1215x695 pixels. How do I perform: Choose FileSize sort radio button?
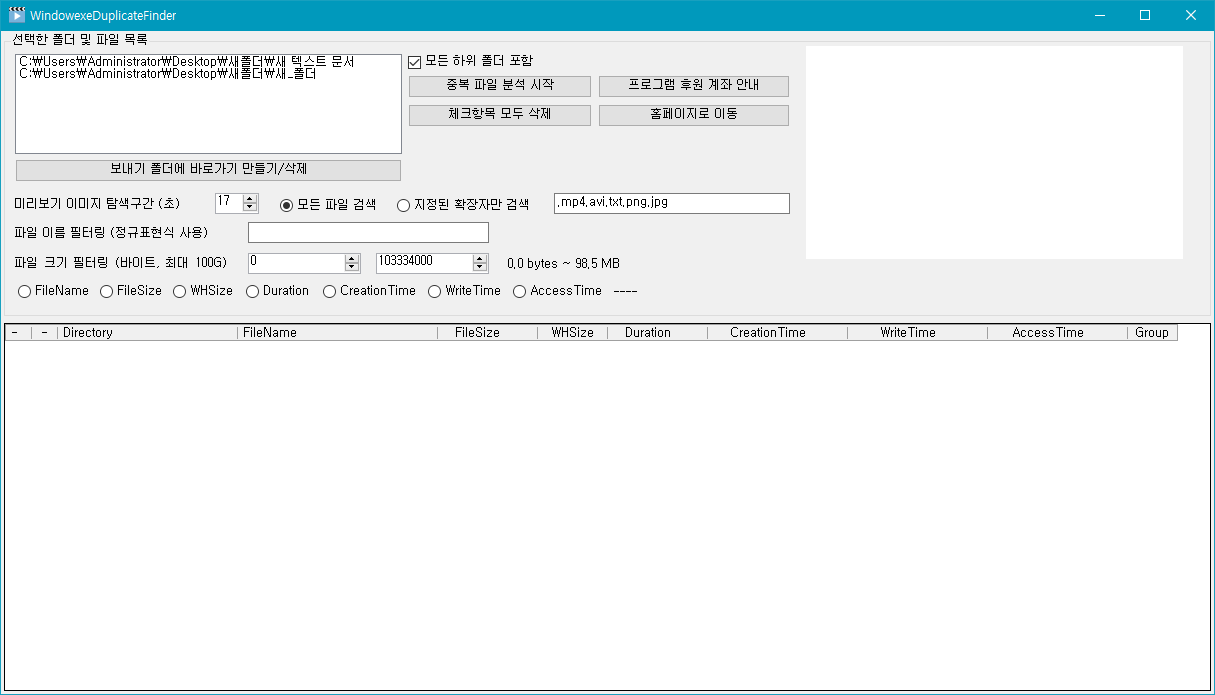(131, 291)
